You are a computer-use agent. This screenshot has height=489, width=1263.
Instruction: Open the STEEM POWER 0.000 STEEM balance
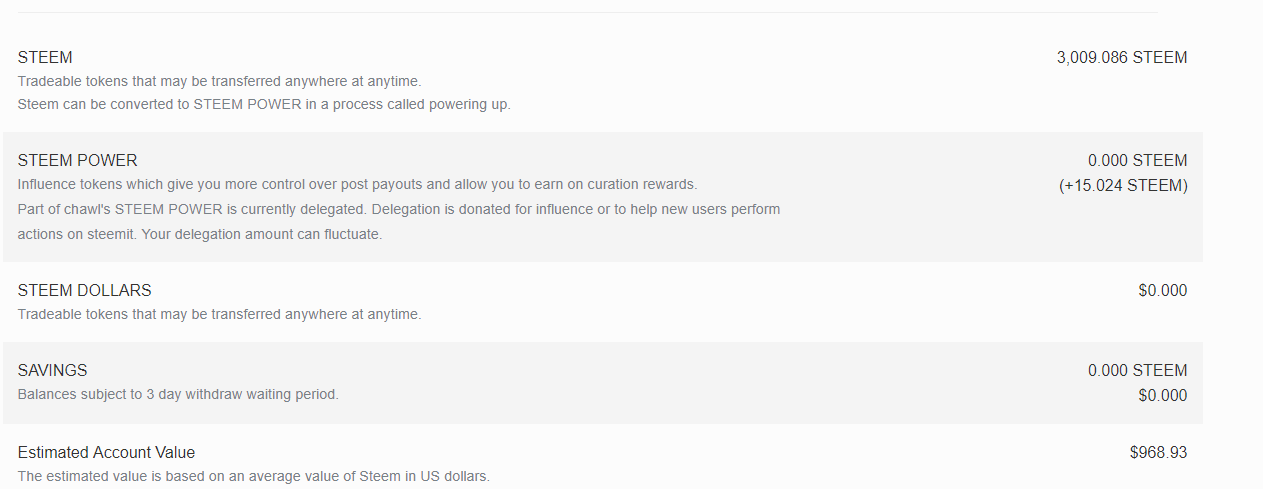click(1137, 160)
